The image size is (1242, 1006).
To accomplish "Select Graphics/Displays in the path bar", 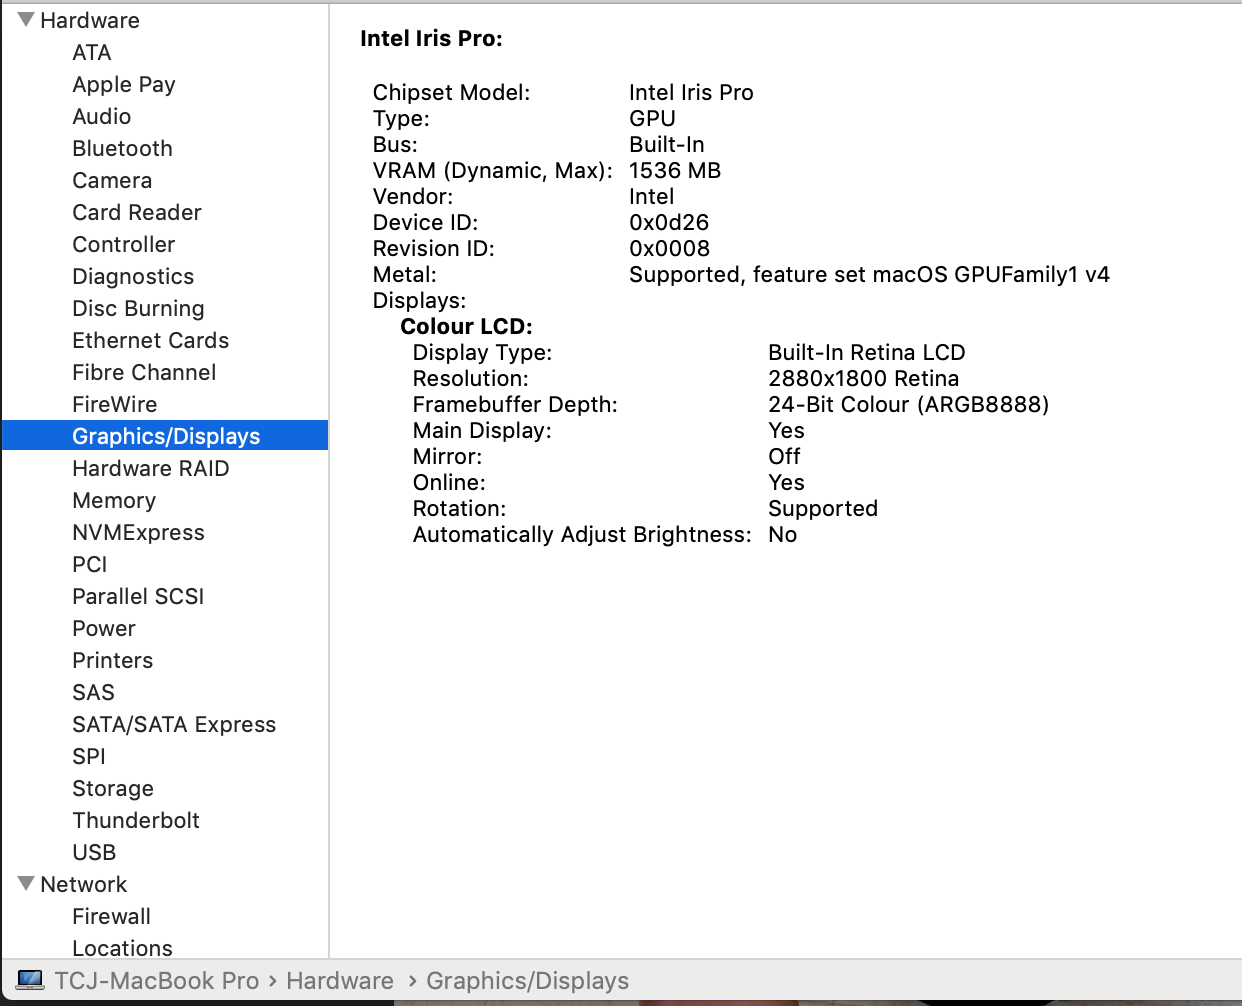I will pyautogui.click(x=528, y=981).
